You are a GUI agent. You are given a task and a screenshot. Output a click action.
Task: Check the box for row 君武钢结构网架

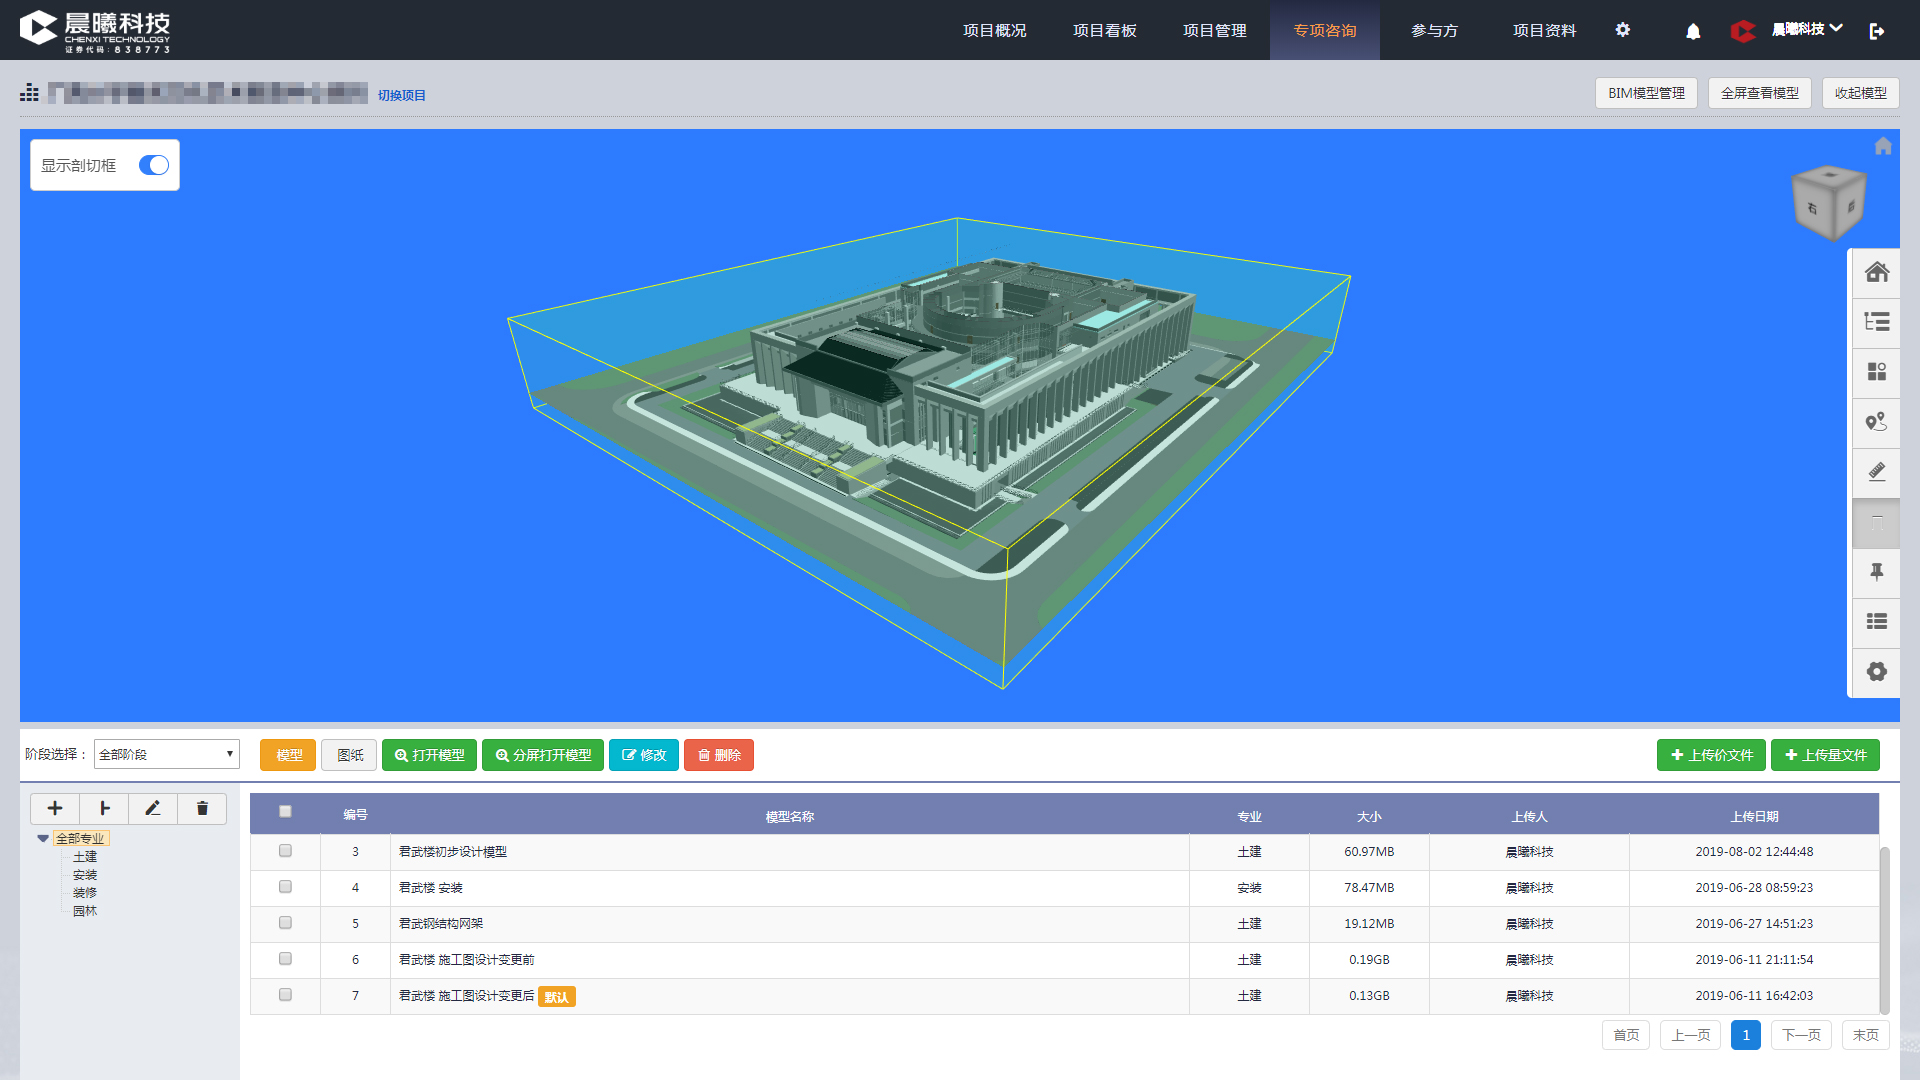(x=285, y=923)
